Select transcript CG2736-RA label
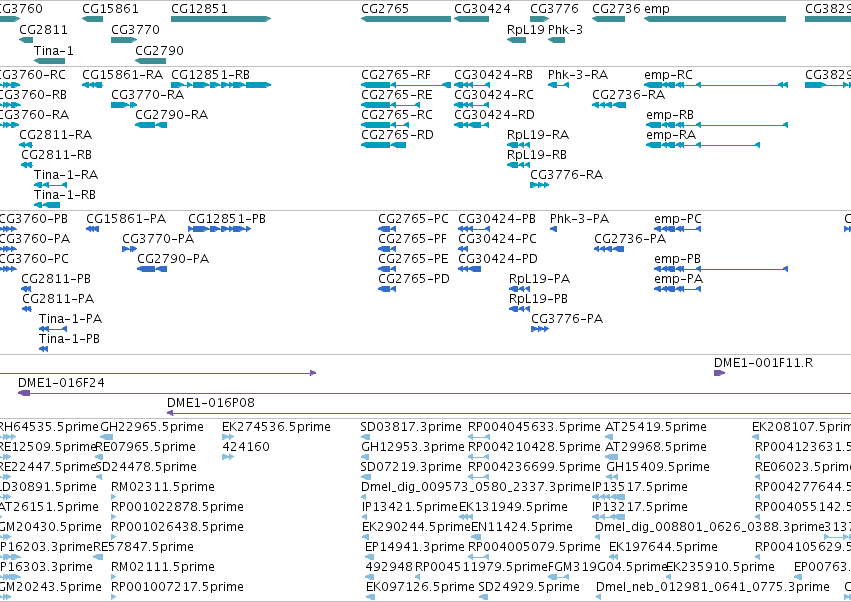 coord(628,94)
